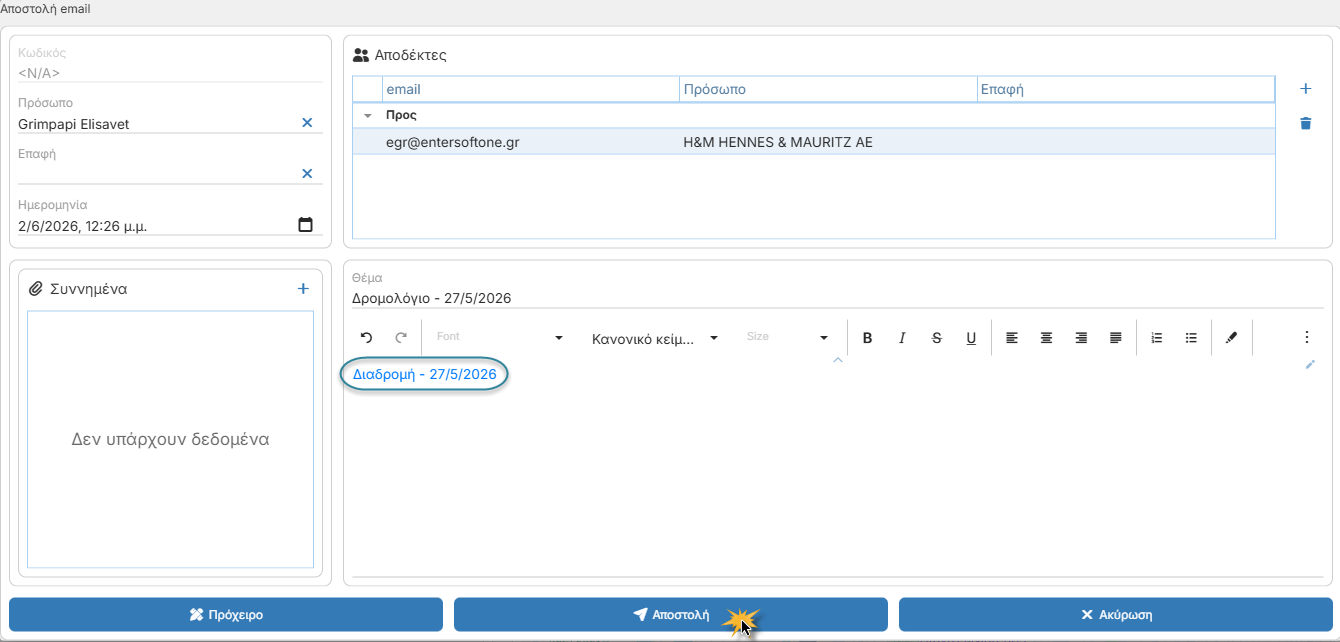Justify the text
This screenshot has width=1340, height=642.
click(x=1115, y=338)
